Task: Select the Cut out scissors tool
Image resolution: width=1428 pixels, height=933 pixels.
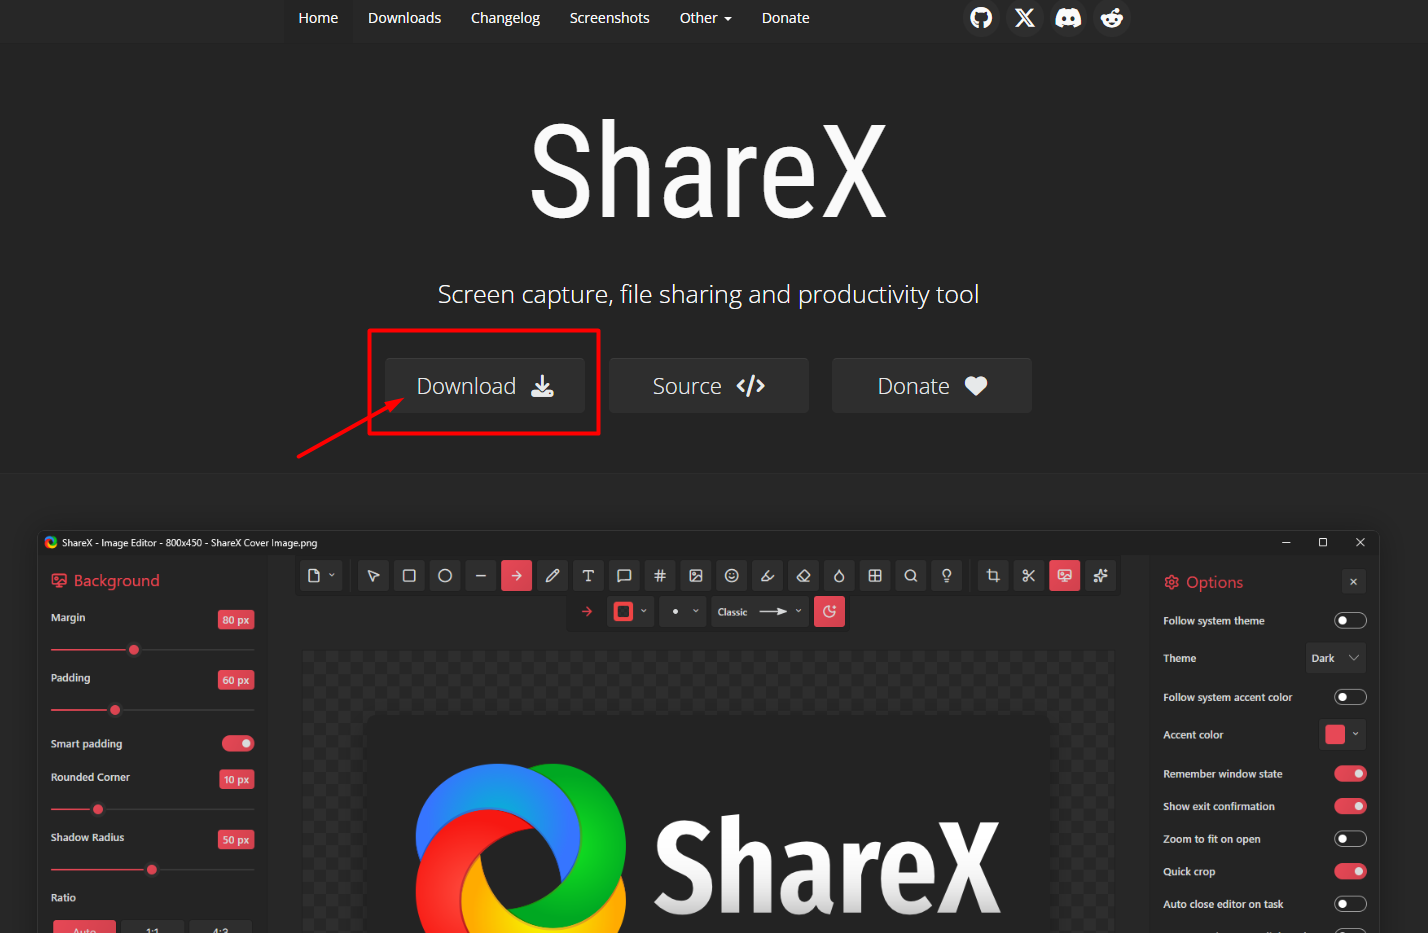Action: click(x=1029, y=576)
